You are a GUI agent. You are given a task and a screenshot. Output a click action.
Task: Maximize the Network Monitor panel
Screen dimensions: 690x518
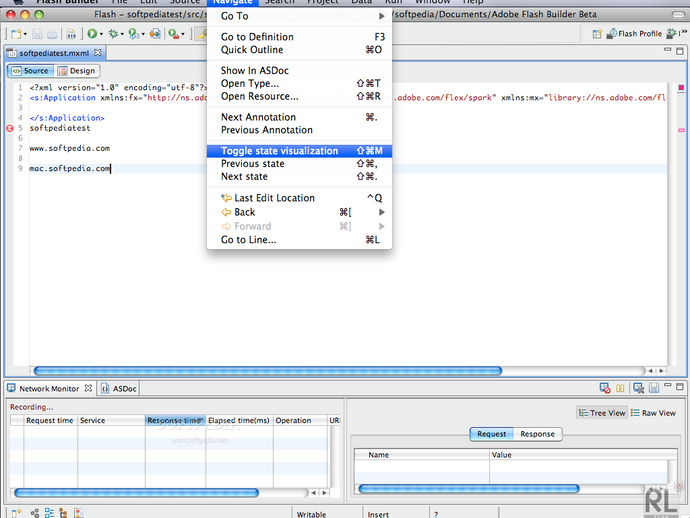pyautogui.click(x=680, y=386)
